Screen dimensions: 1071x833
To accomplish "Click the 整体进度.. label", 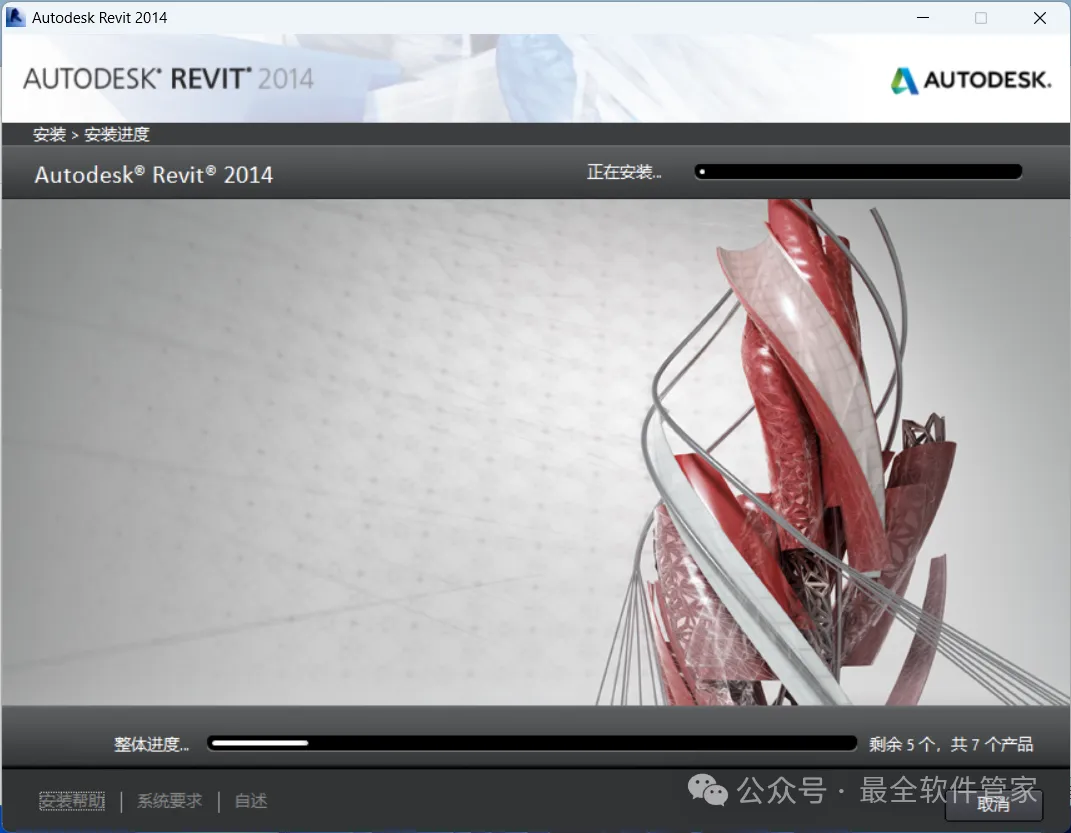I will pyautogui.click(x=152, y=744).
